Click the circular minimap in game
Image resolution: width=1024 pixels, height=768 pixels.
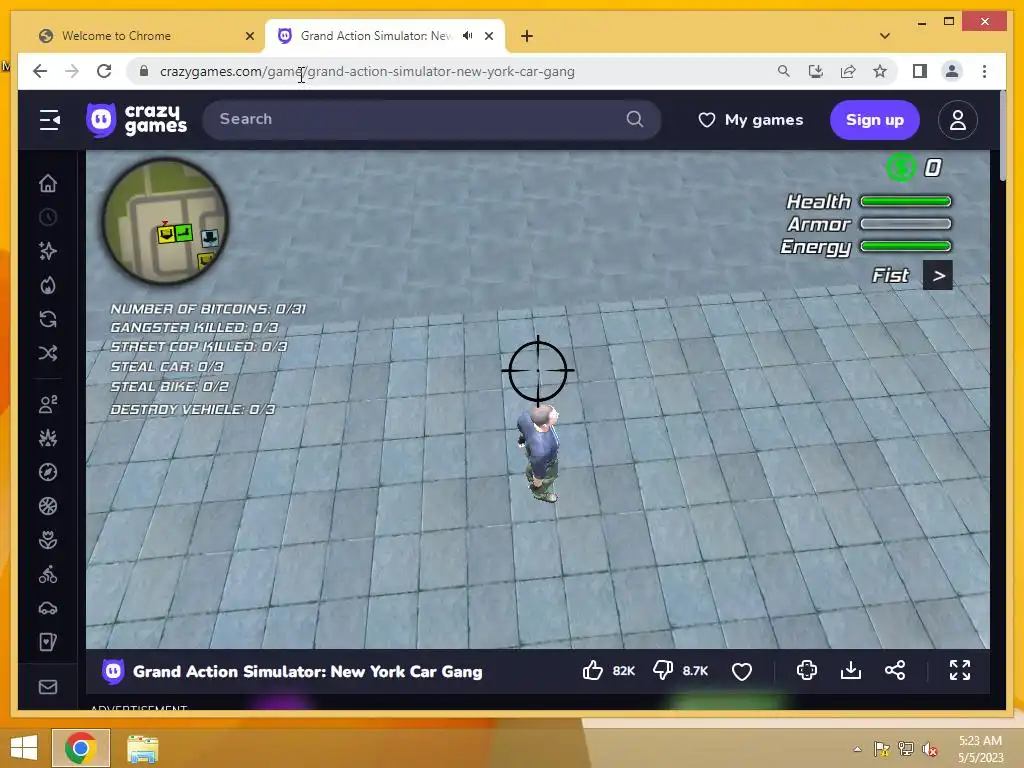[165, 221]
